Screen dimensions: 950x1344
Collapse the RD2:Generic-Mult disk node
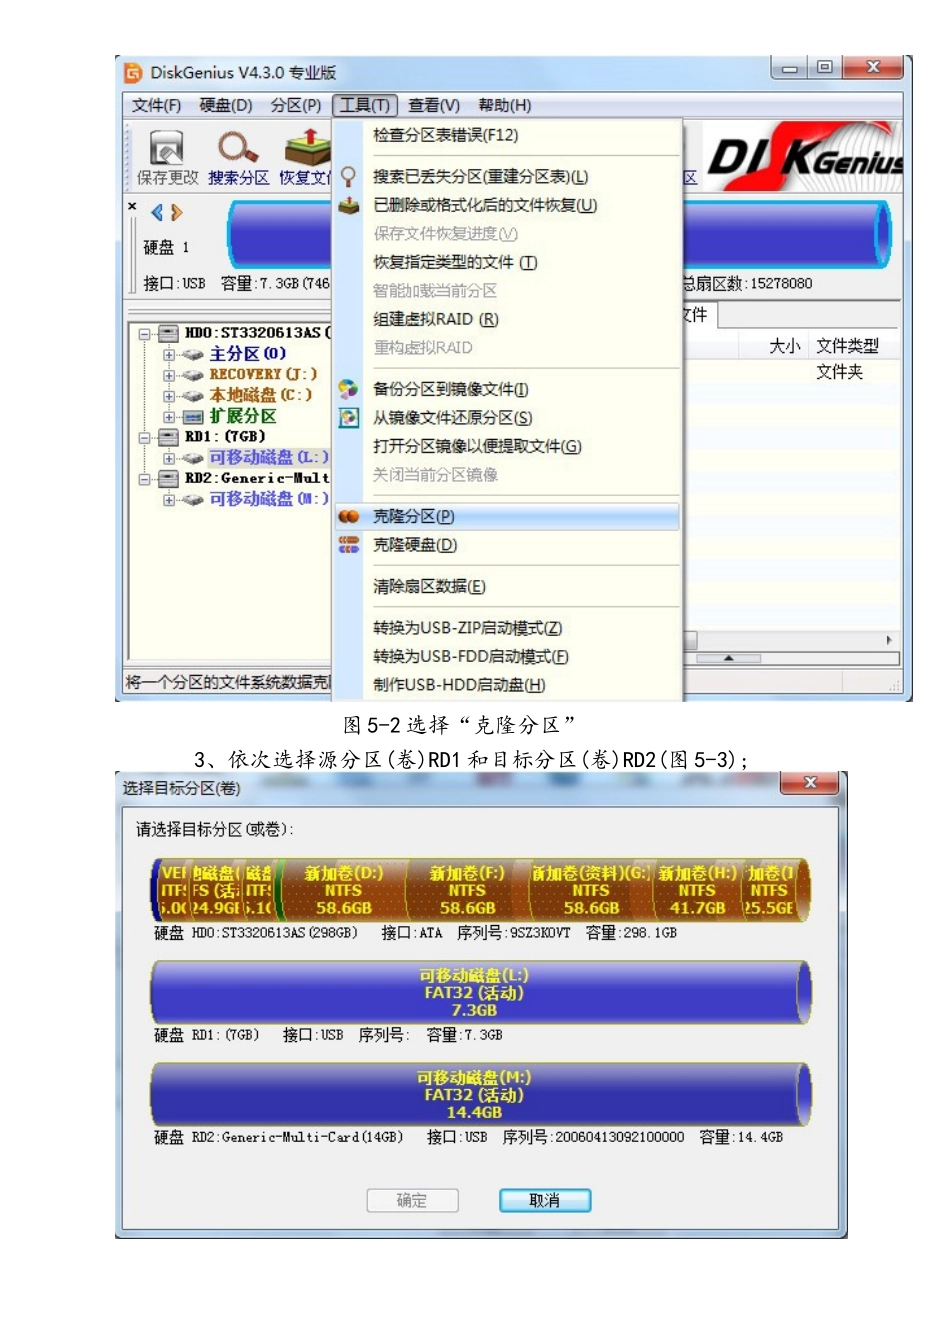click(x=145, y=479)
